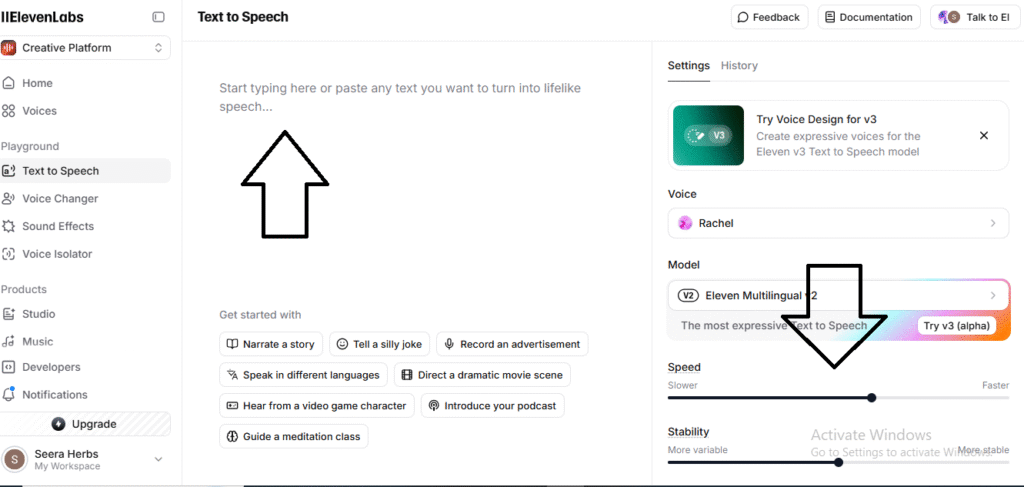Viewport: 1024px width, 487px height.
Task: Switch to the Settings tab
Action: point(688,66)
